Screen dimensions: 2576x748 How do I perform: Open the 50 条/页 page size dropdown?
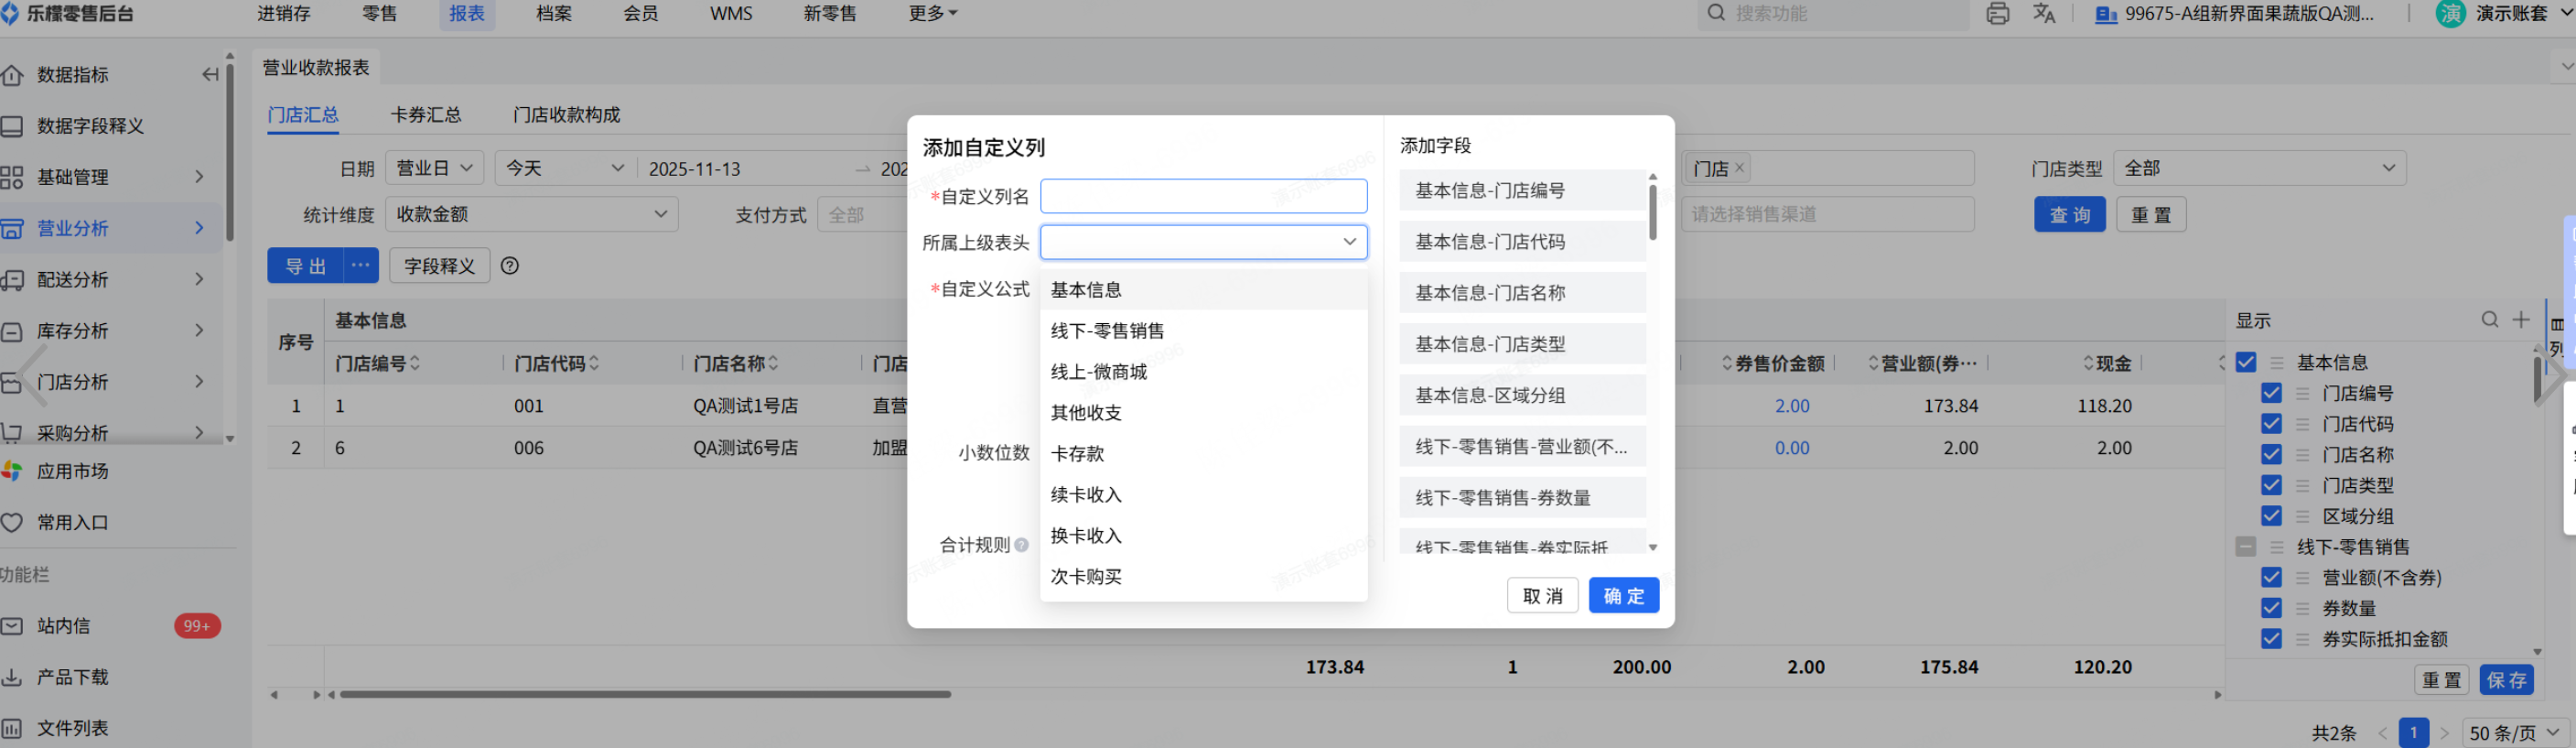(x=2514, y=733)
